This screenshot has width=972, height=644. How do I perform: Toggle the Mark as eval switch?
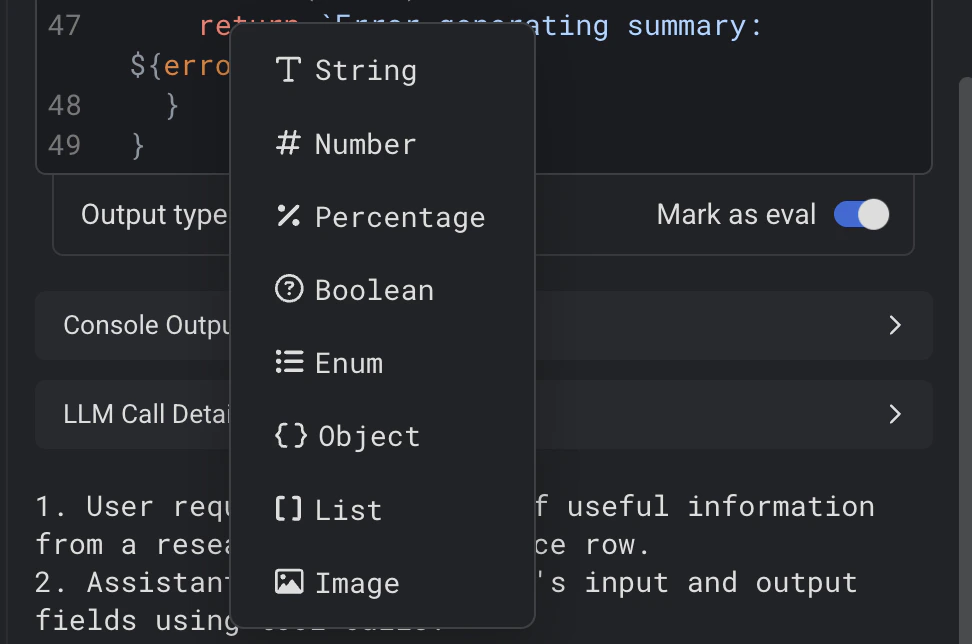pyautogui.click(x=861, y=214)
